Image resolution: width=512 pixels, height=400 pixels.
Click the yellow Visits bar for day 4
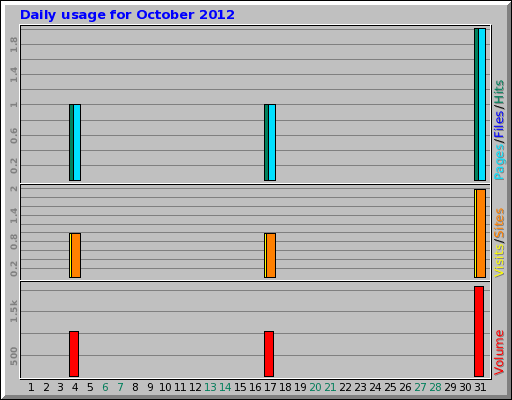(x=71, y=255)
